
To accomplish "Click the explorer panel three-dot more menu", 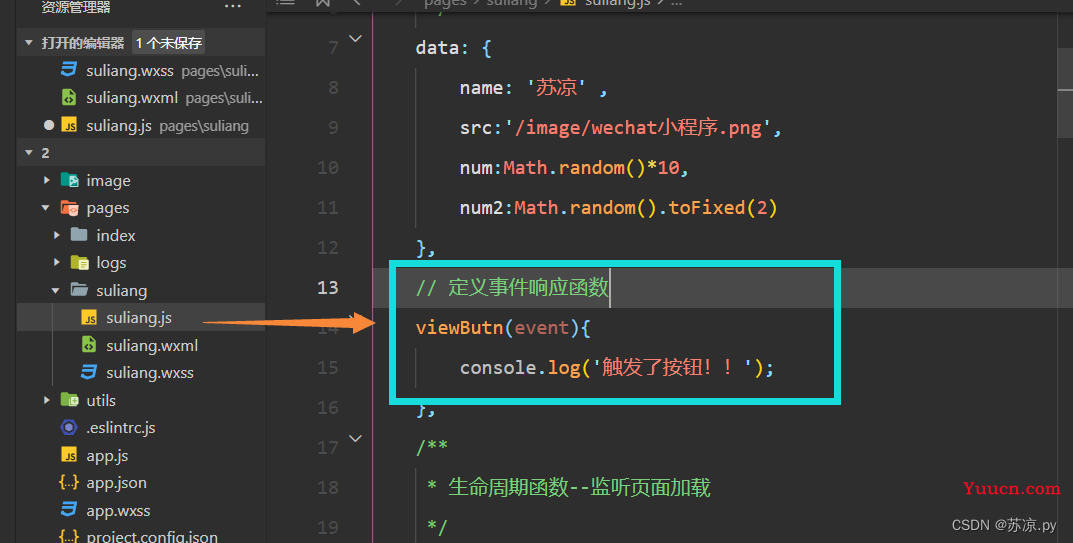I will (x=233, y=7).
